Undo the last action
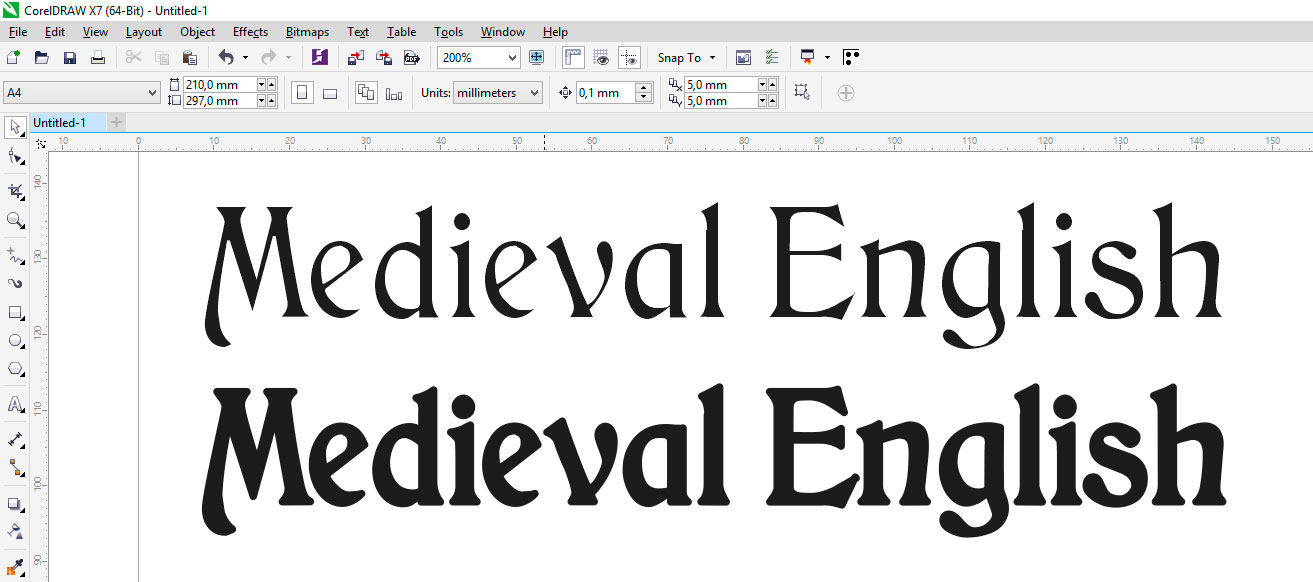This screenshot has width=1313, height=582. click(x=226, y=58)
